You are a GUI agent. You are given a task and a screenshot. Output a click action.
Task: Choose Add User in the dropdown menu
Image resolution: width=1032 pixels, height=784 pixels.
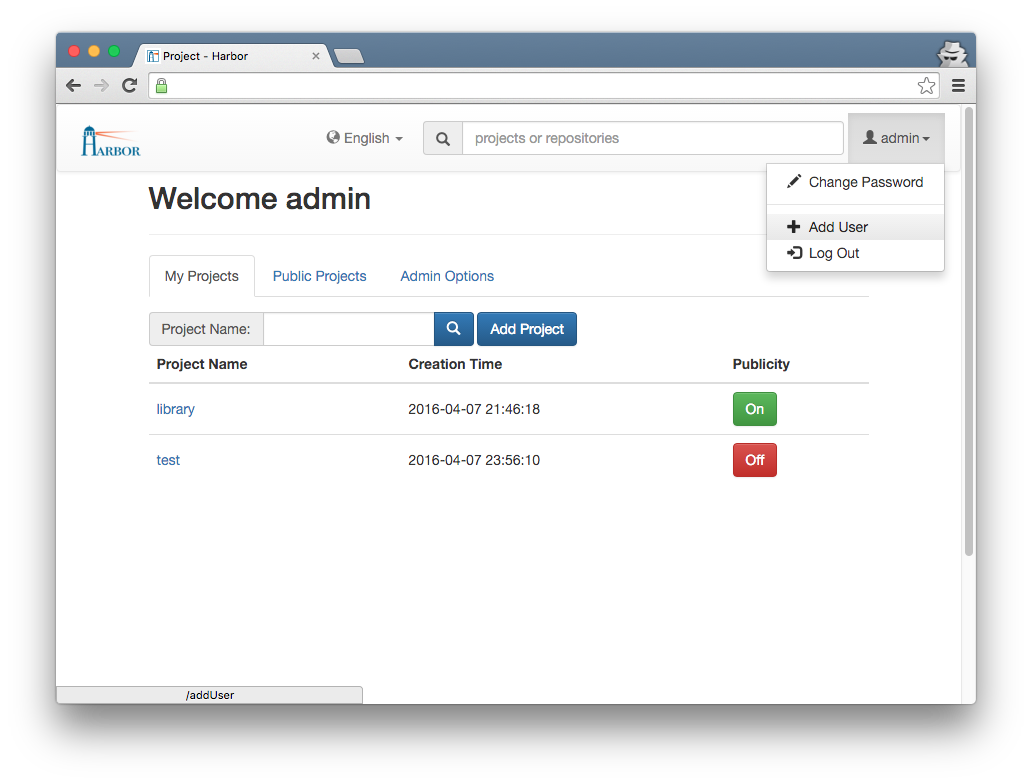point(855,227)
